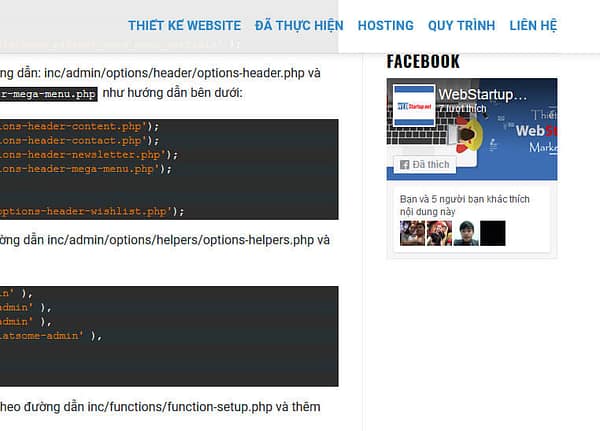Open the LIÊN HỆ contact page
The height and width of the screenshot is (431, 600).
(x=533, y=25)
